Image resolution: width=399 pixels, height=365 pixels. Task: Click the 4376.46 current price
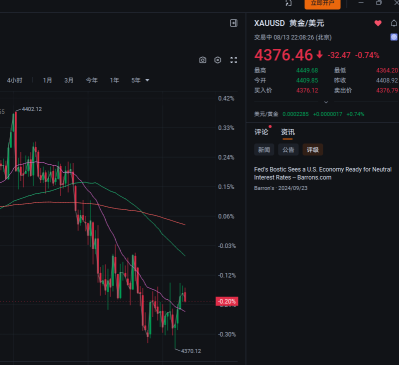pos(284,55)
